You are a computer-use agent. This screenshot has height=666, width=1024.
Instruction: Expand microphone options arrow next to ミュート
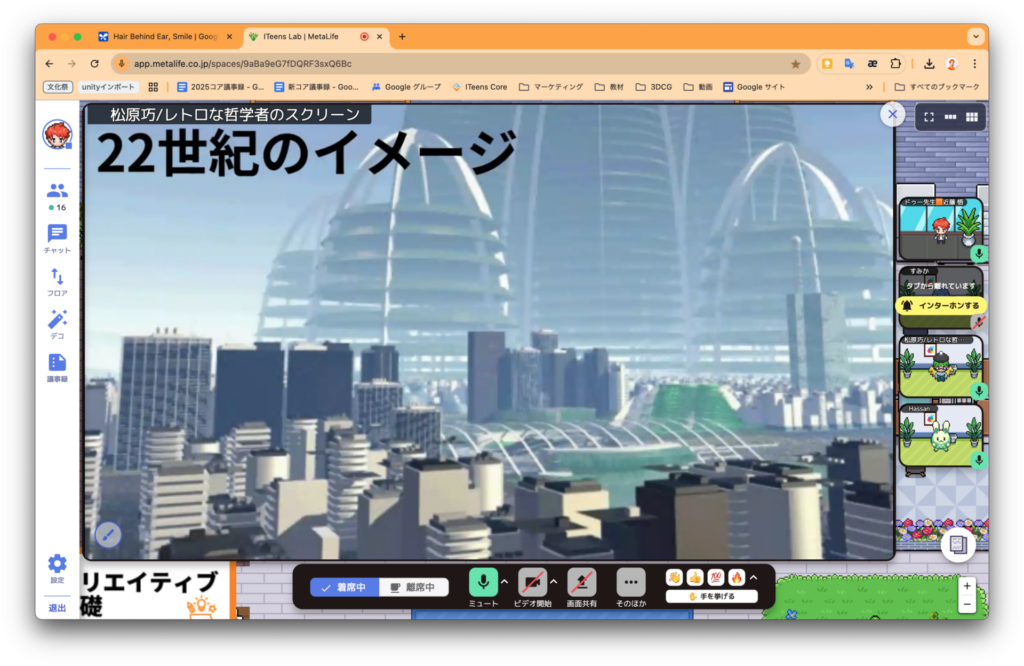point(504,581)
